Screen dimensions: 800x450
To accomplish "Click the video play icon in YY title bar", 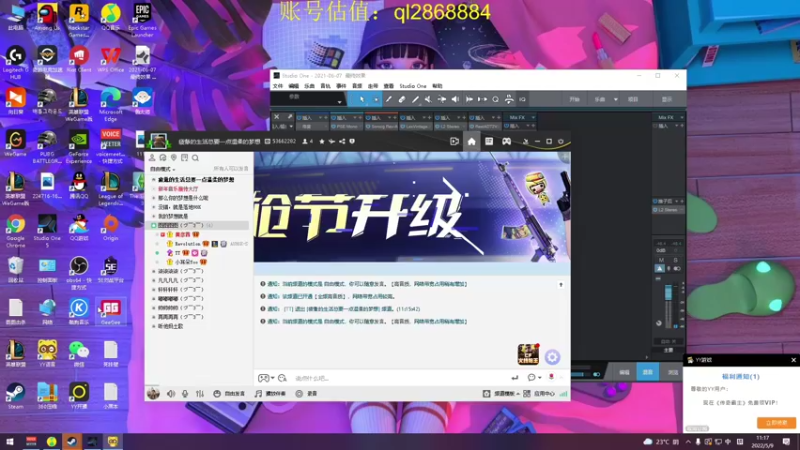I will pyautogui.click(x=455, y=141).
